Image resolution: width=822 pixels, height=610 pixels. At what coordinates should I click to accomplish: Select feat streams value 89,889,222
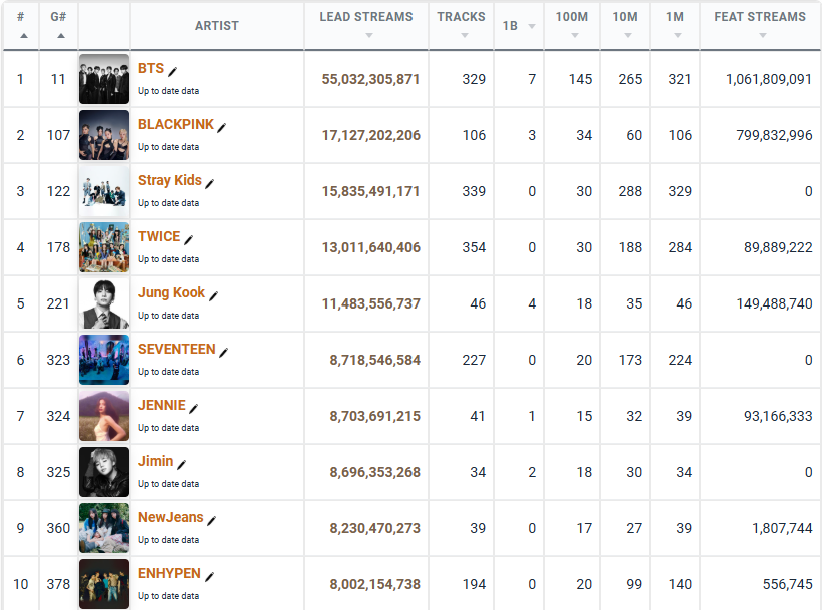(778, 248)
